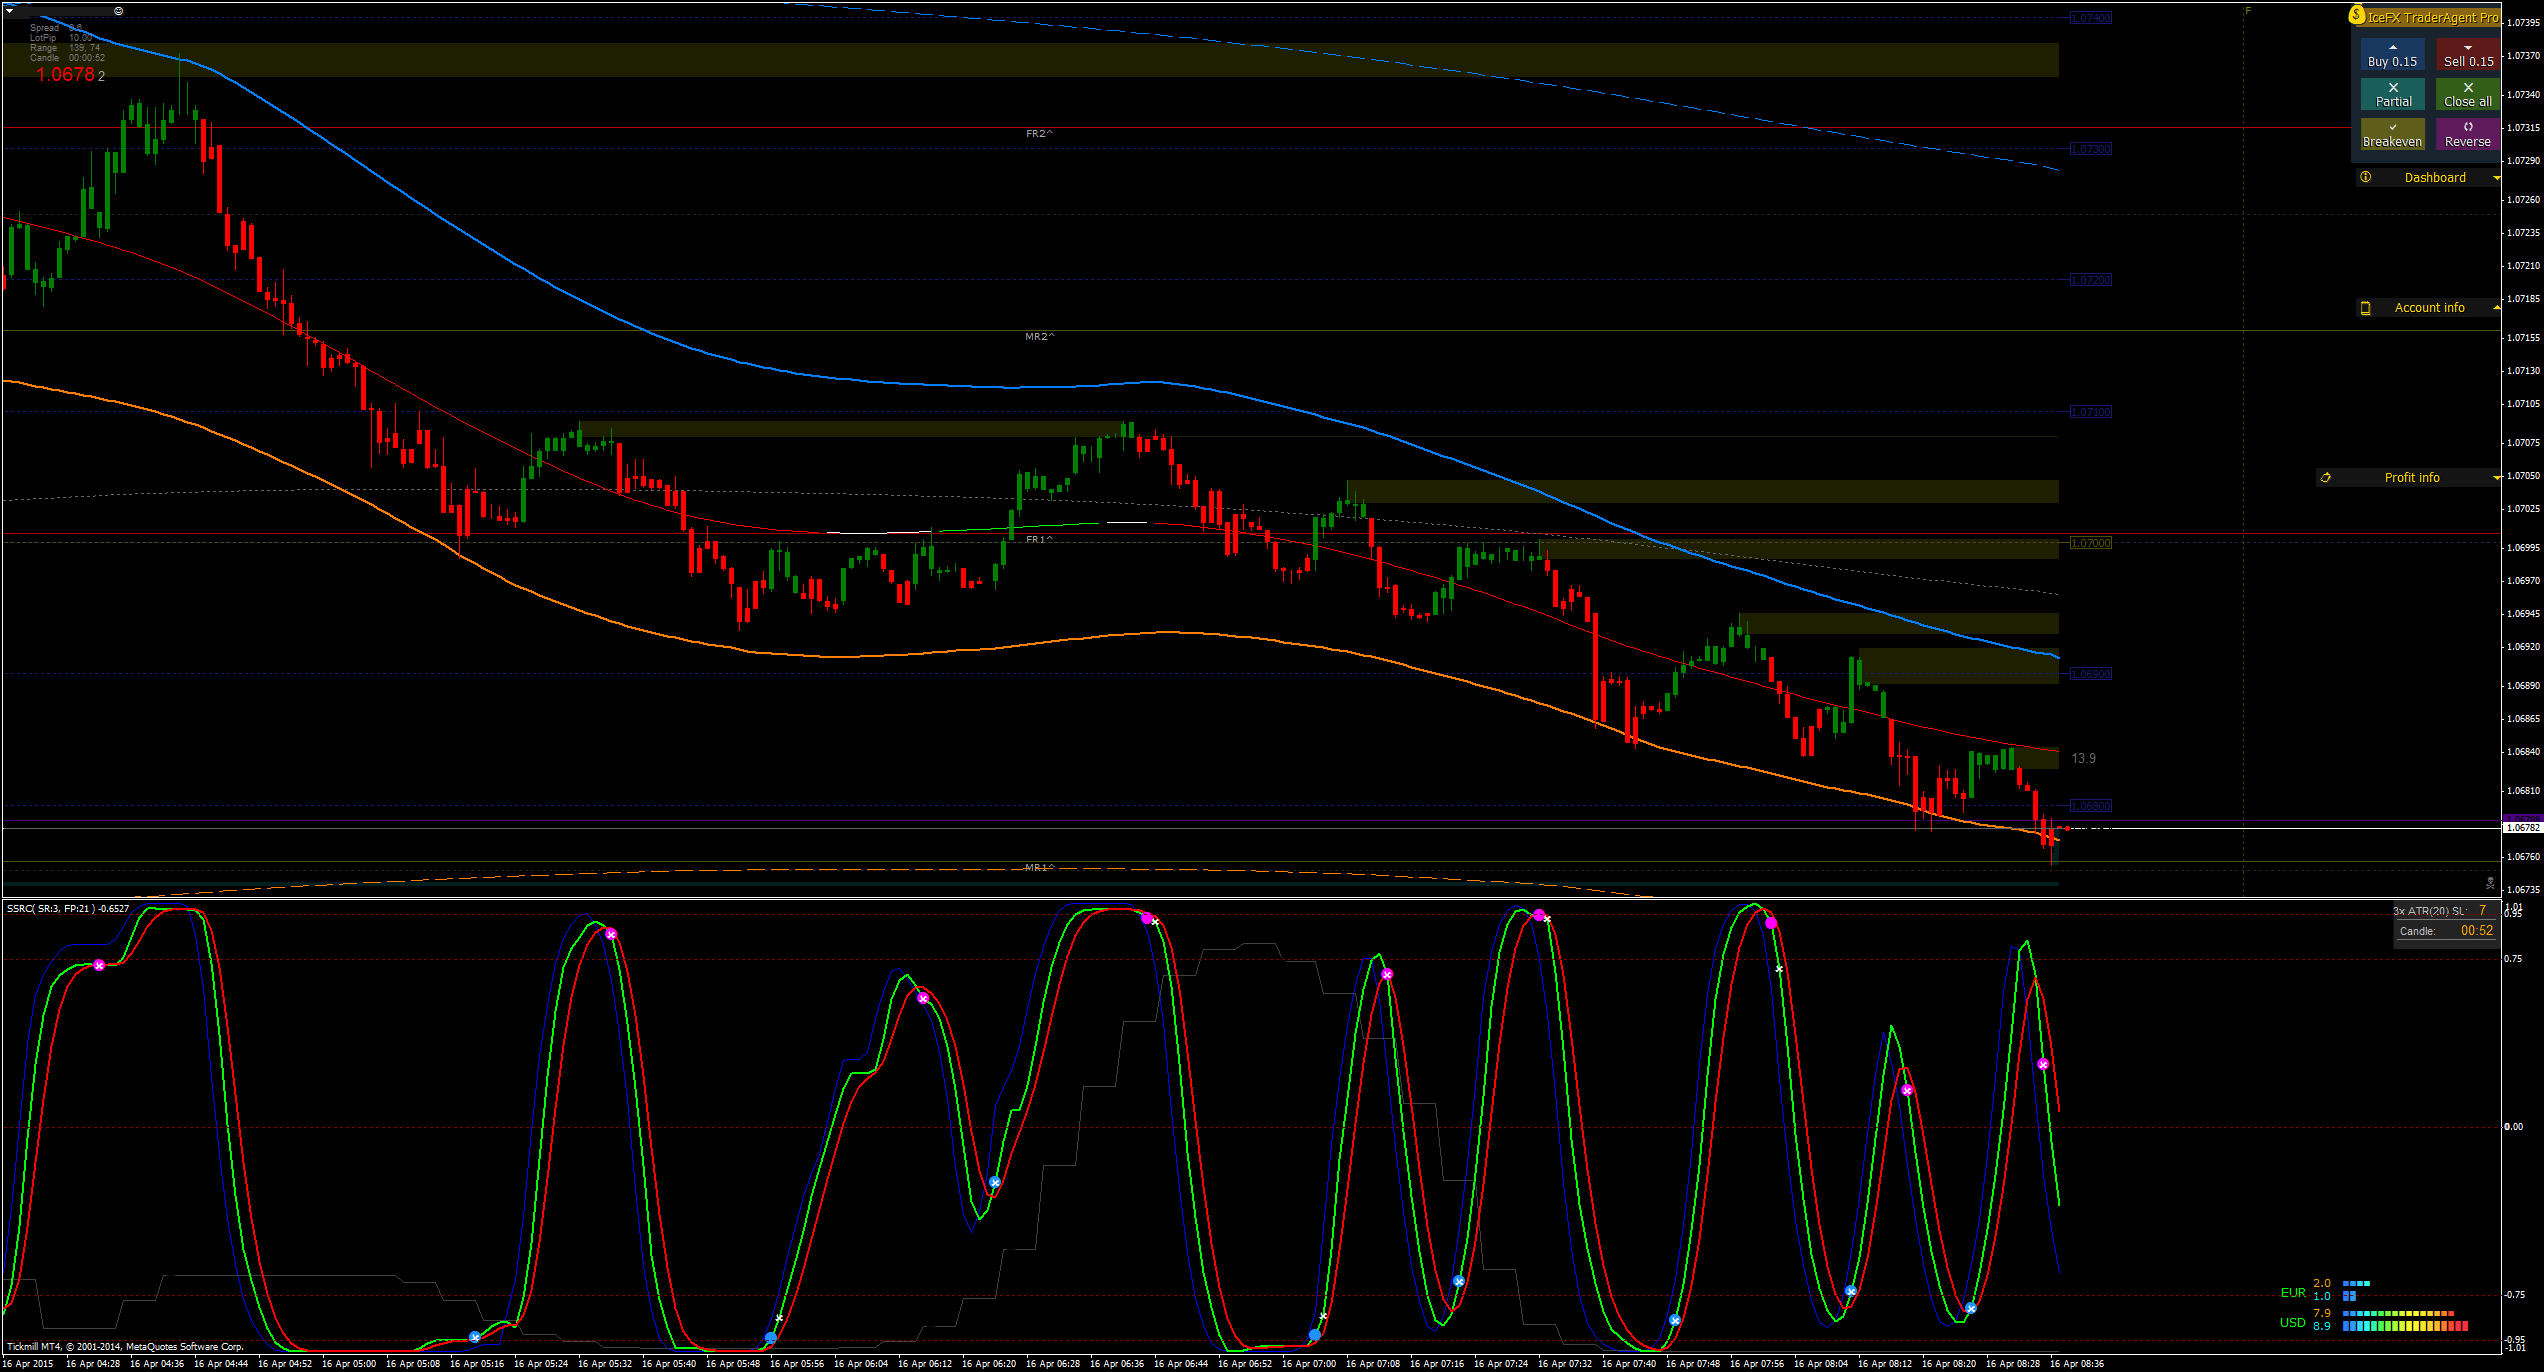Screen dimensions: 2544x1372
Task: Click the Spread 0.6 readout
Action: (x=56, y=28)
